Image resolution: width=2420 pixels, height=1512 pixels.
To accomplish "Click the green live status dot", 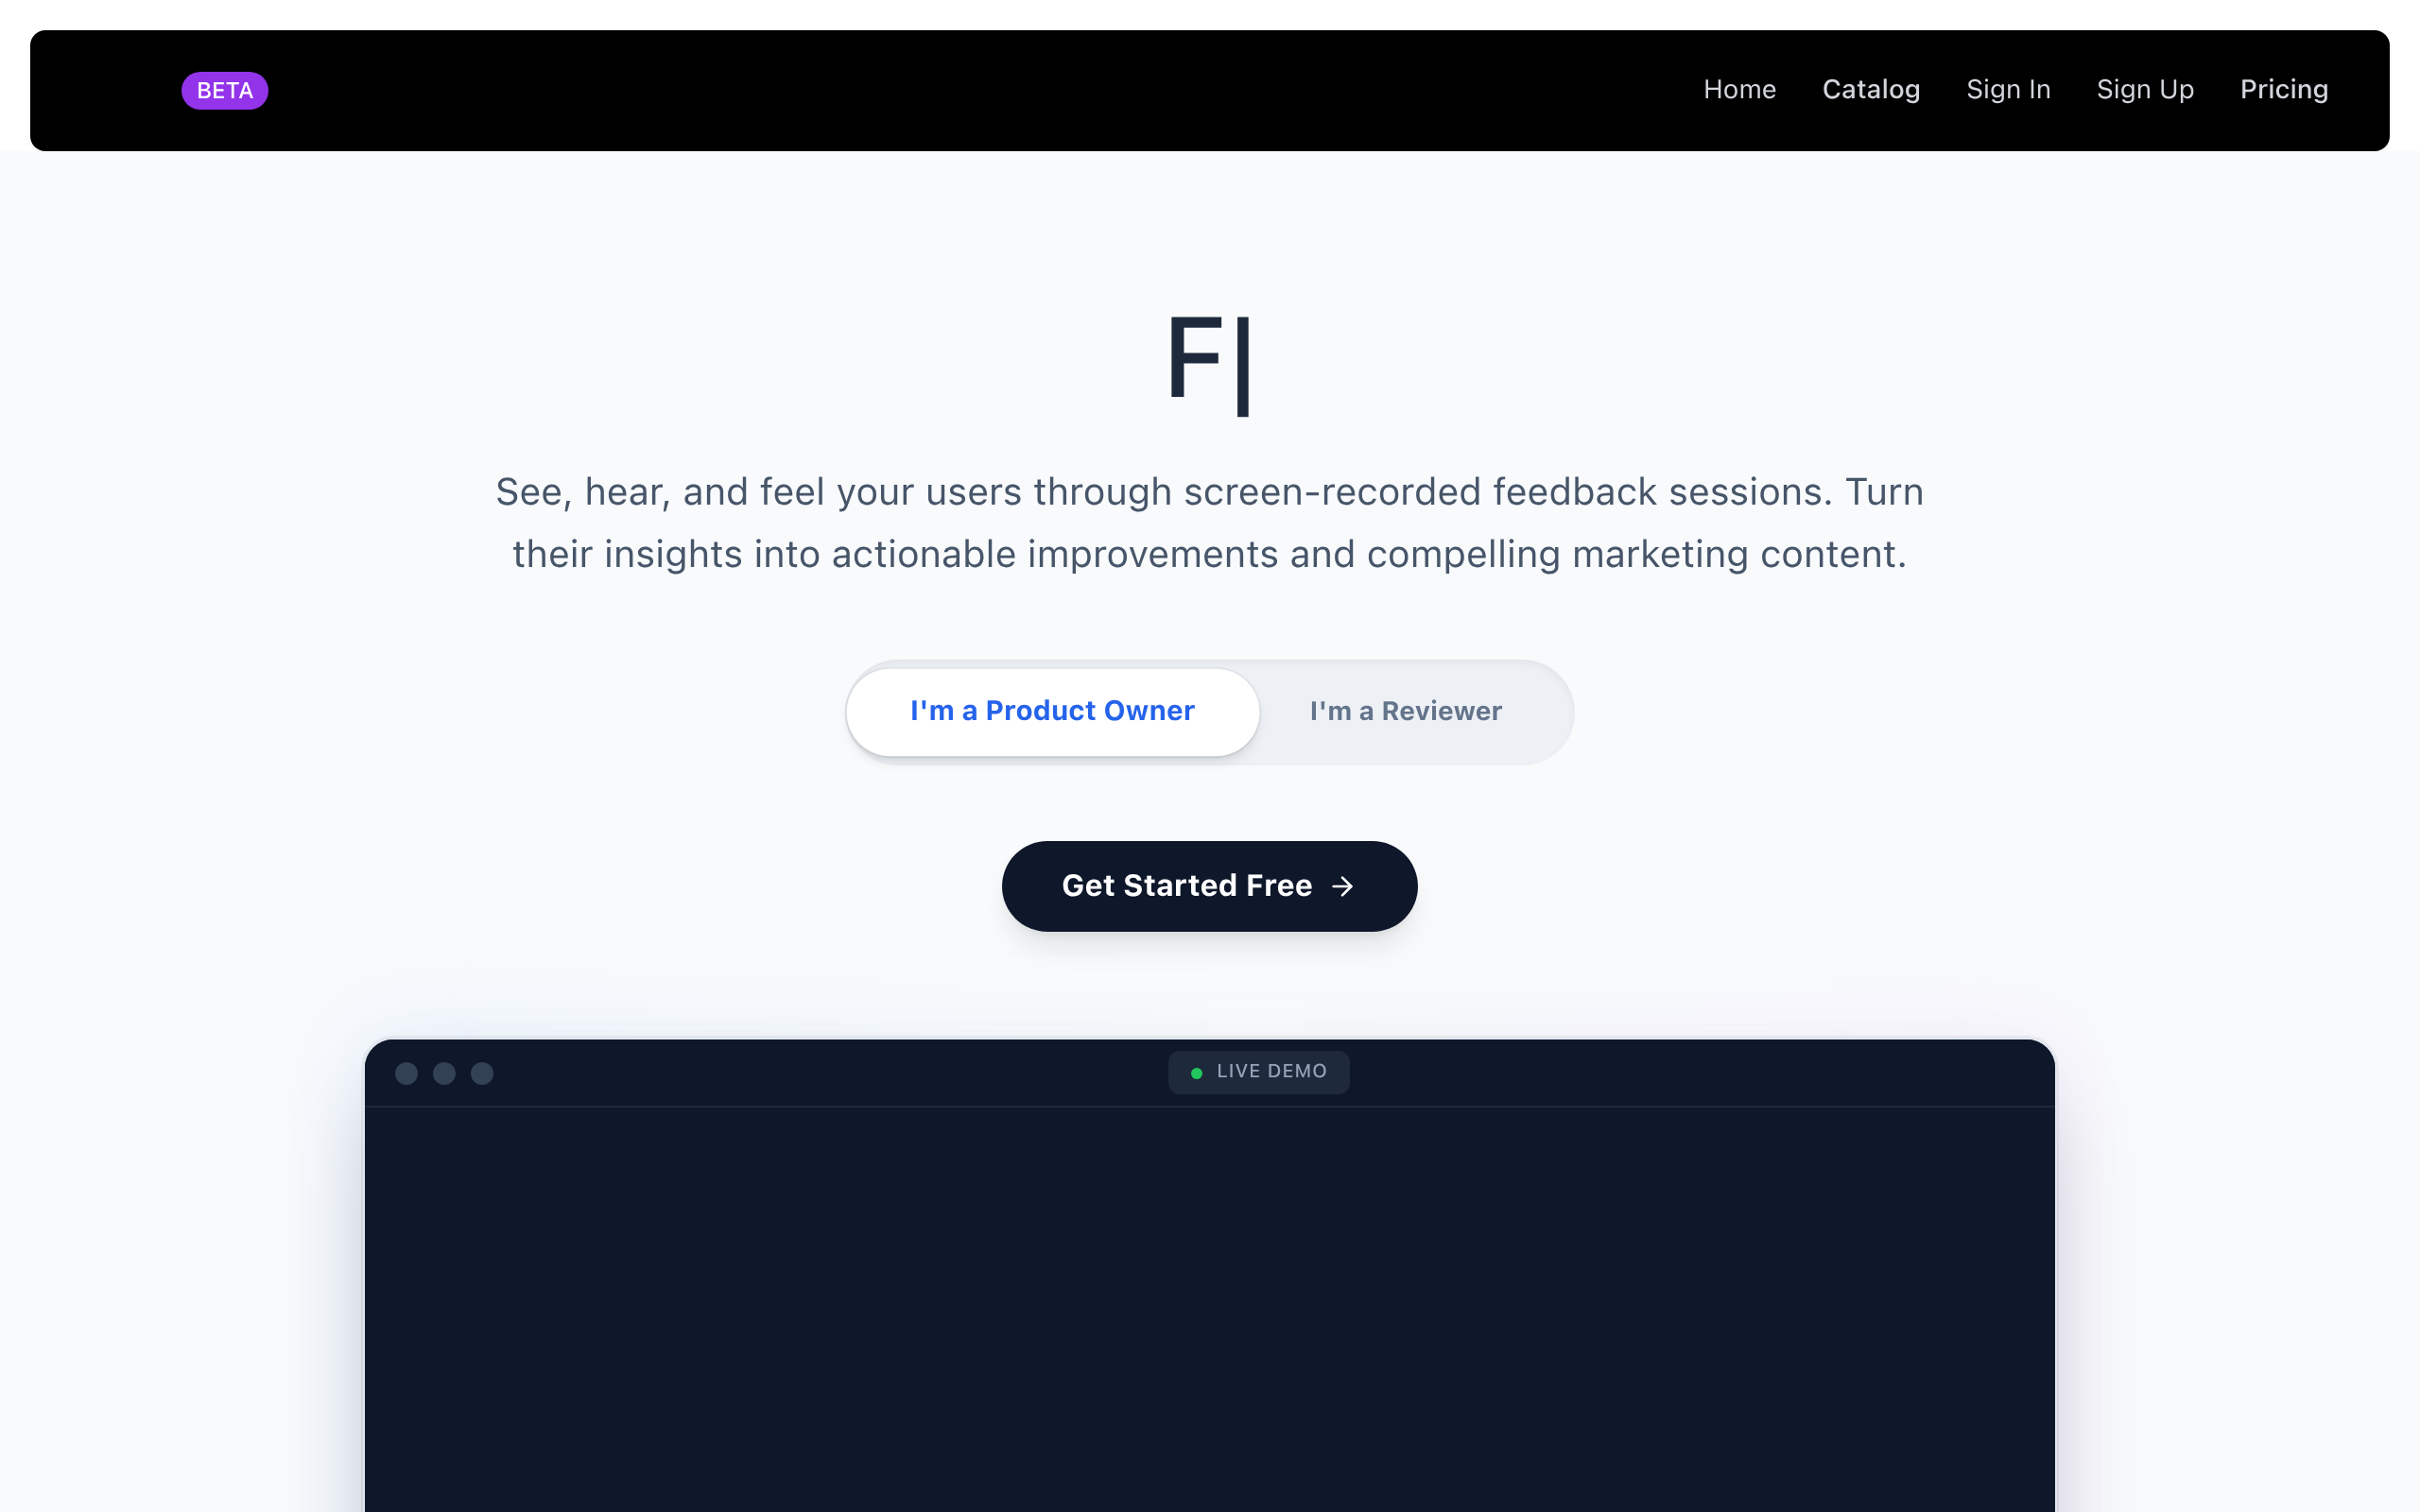I will pyautogui.click(x=1196, y=1073).
